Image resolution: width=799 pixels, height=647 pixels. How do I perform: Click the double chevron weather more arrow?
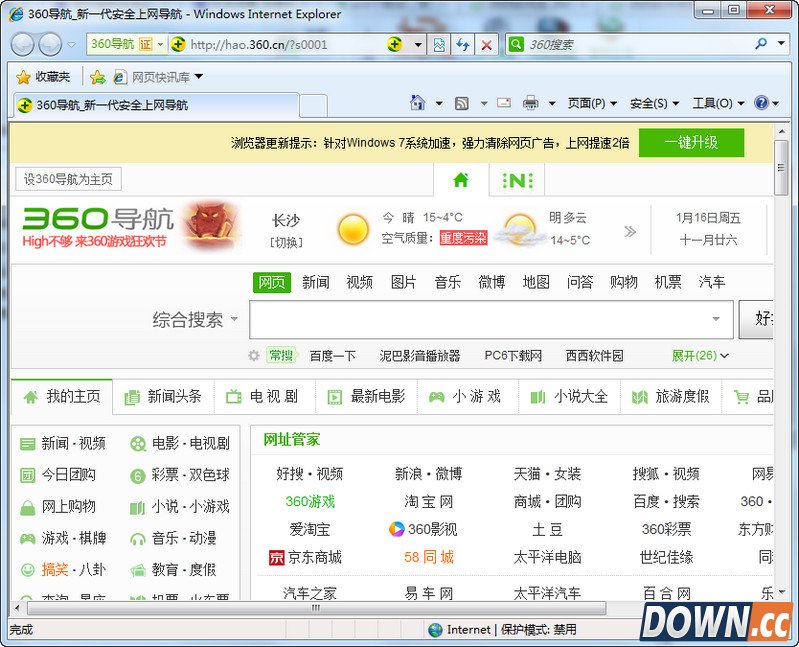(630, 232)
